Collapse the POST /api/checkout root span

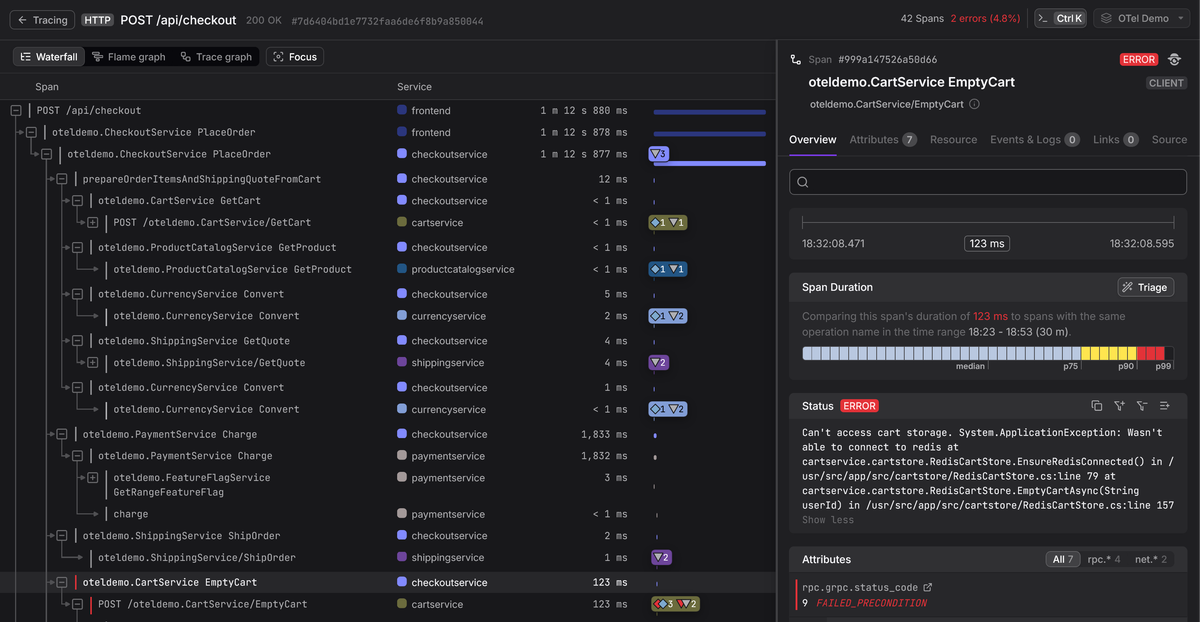[16, 111]
